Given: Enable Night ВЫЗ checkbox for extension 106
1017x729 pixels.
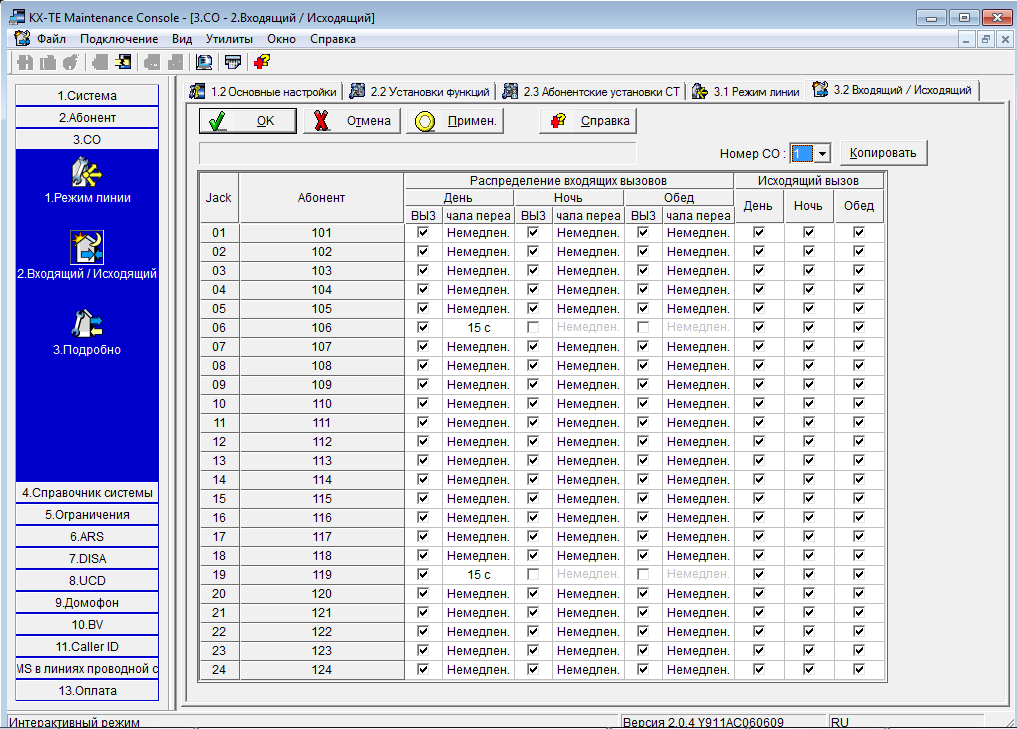Looking at the screenshot, I should [533, 328].
